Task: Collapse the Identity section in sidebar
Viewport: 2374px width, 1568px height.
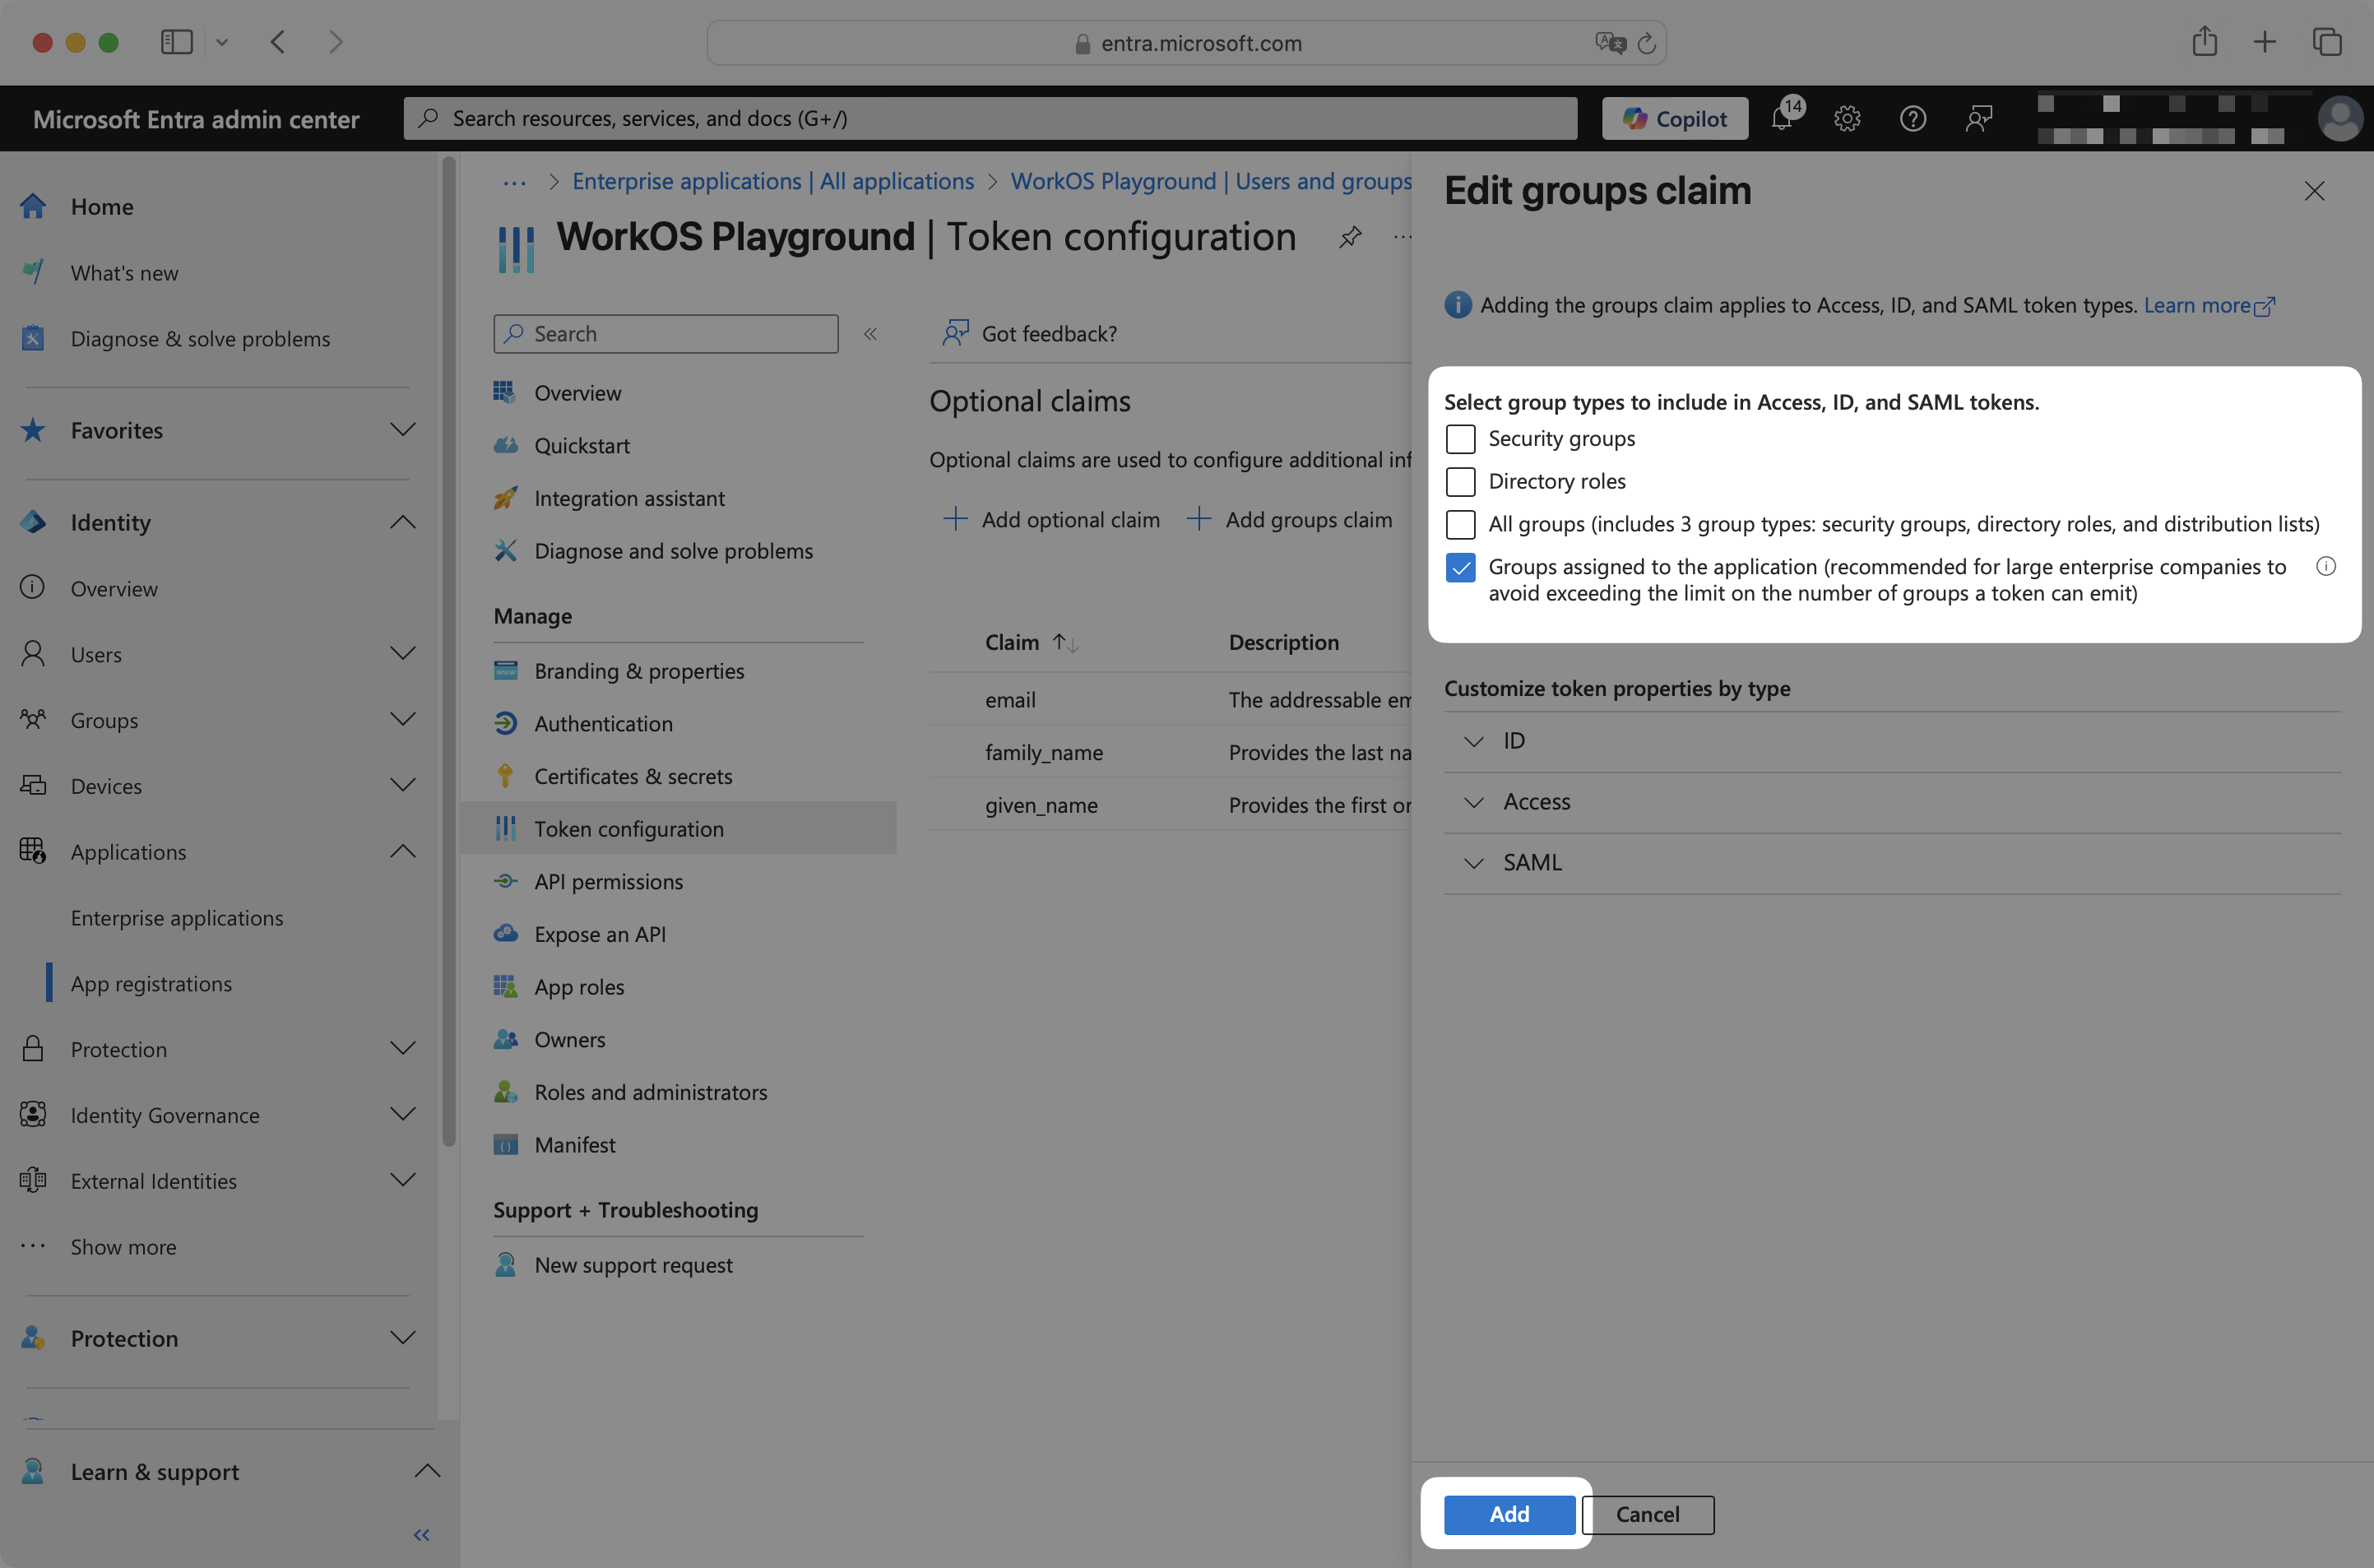Action: point(403,521)
